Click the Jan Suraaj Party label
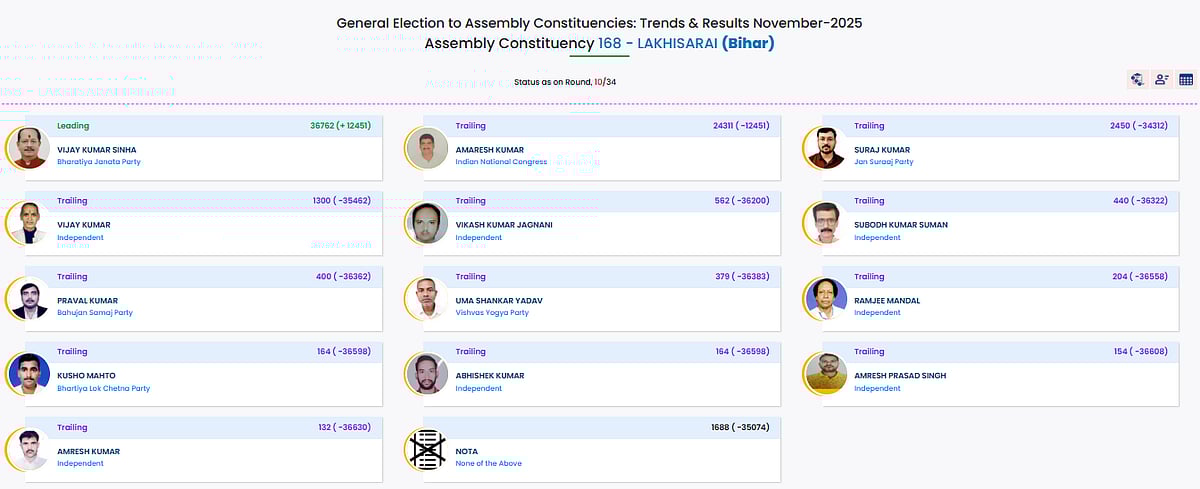 [x=883, y=162]
